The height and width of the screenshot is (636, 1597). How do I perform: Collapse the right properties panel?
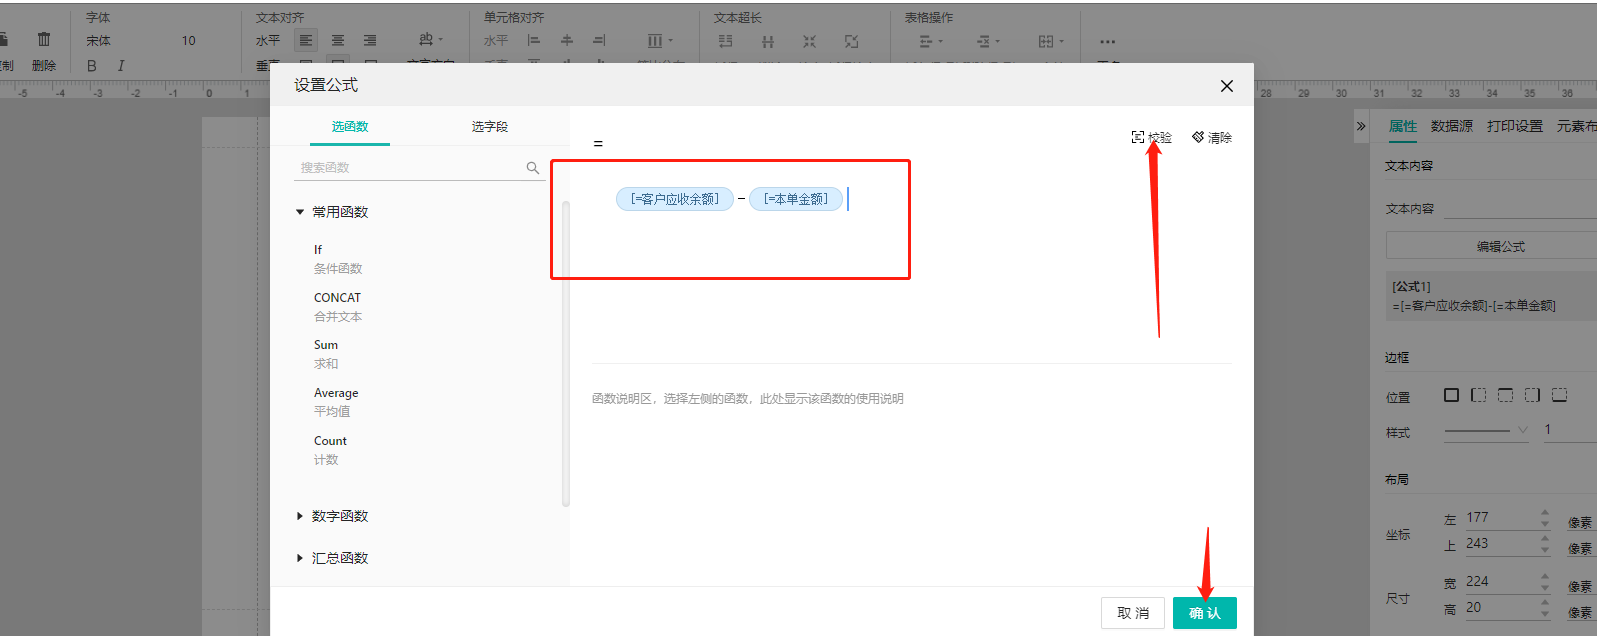pos(1361,126)
